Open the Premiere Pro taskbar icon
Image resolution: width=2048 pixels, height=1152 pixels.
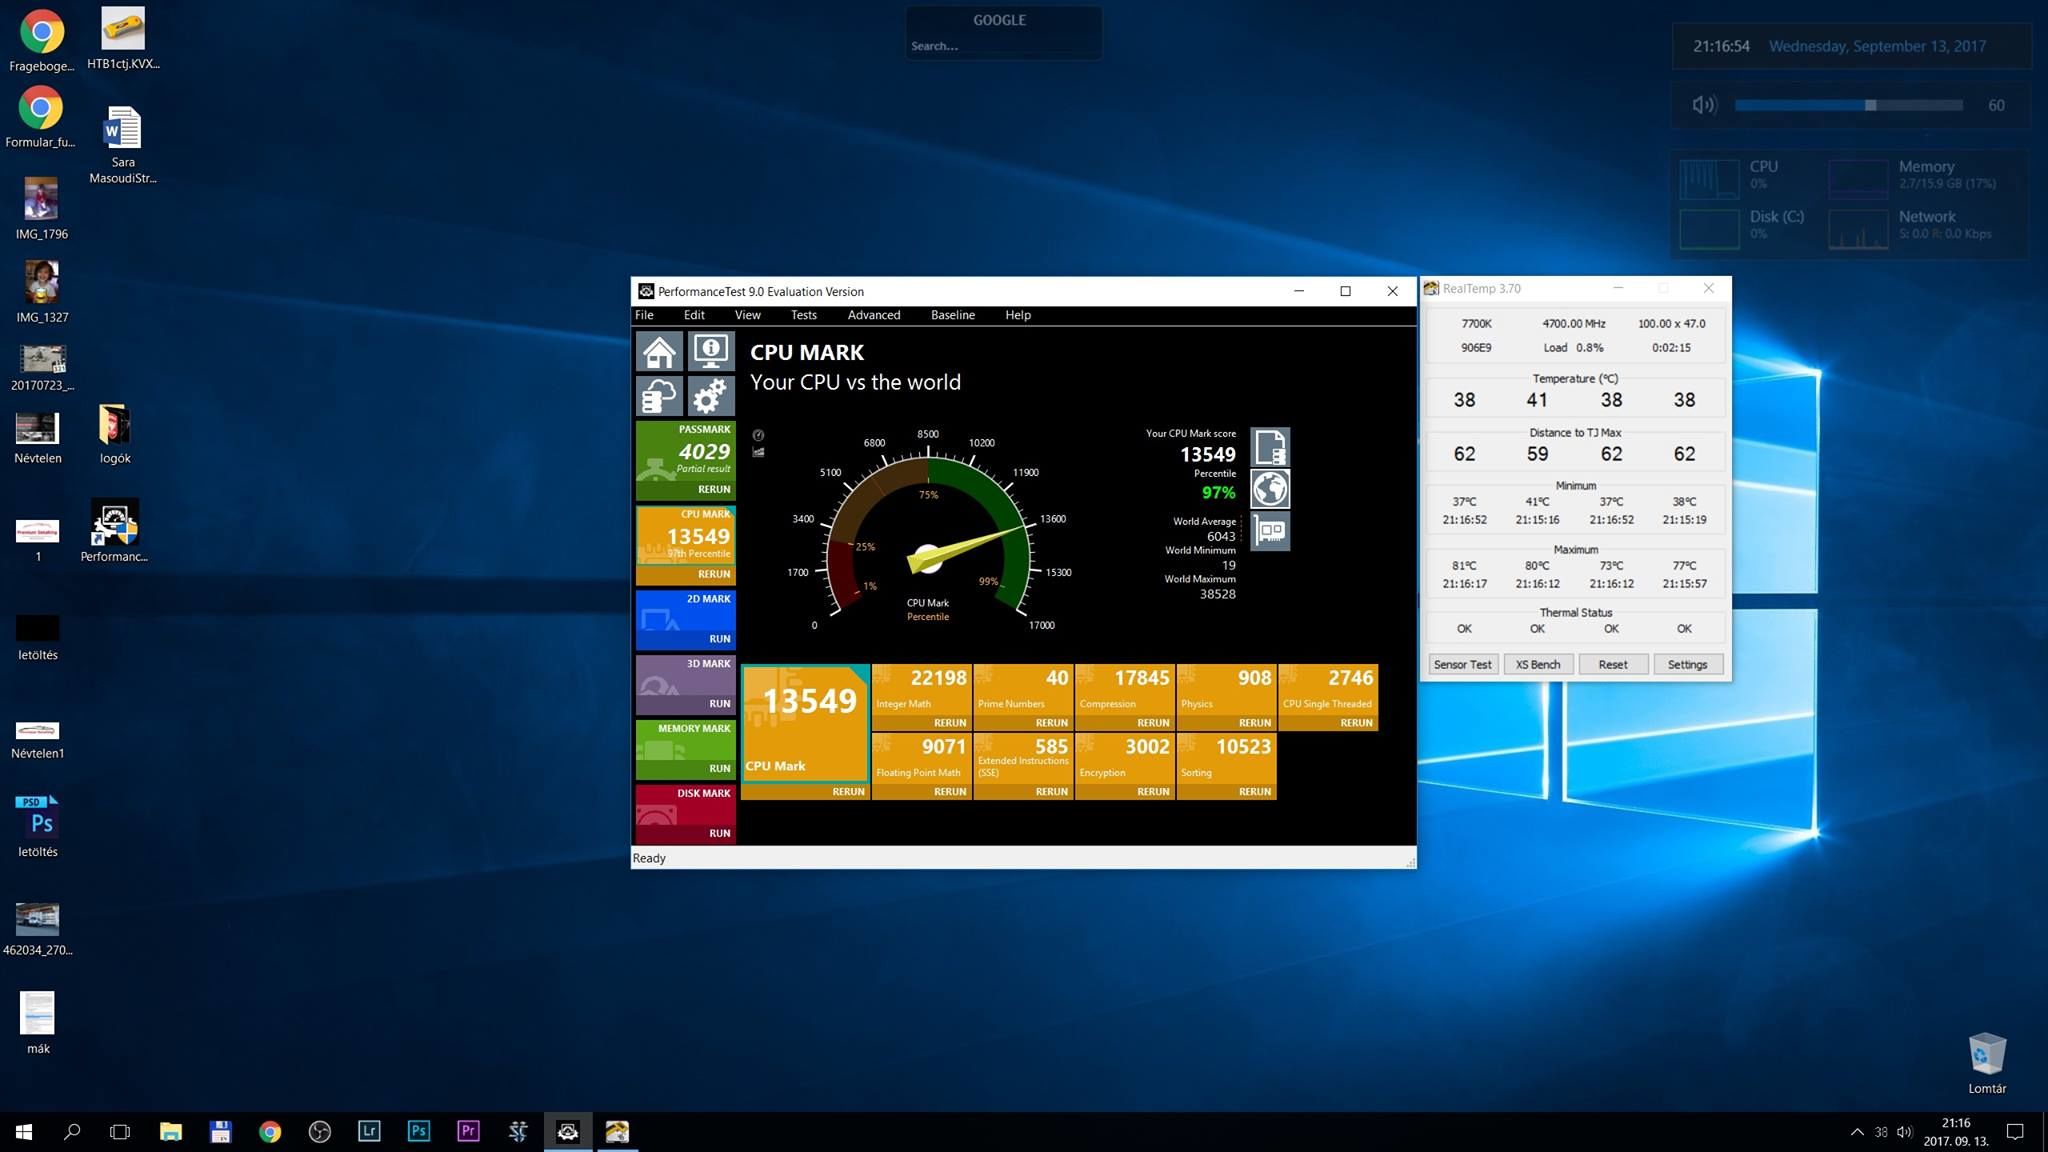click(x=468, y=1131)
